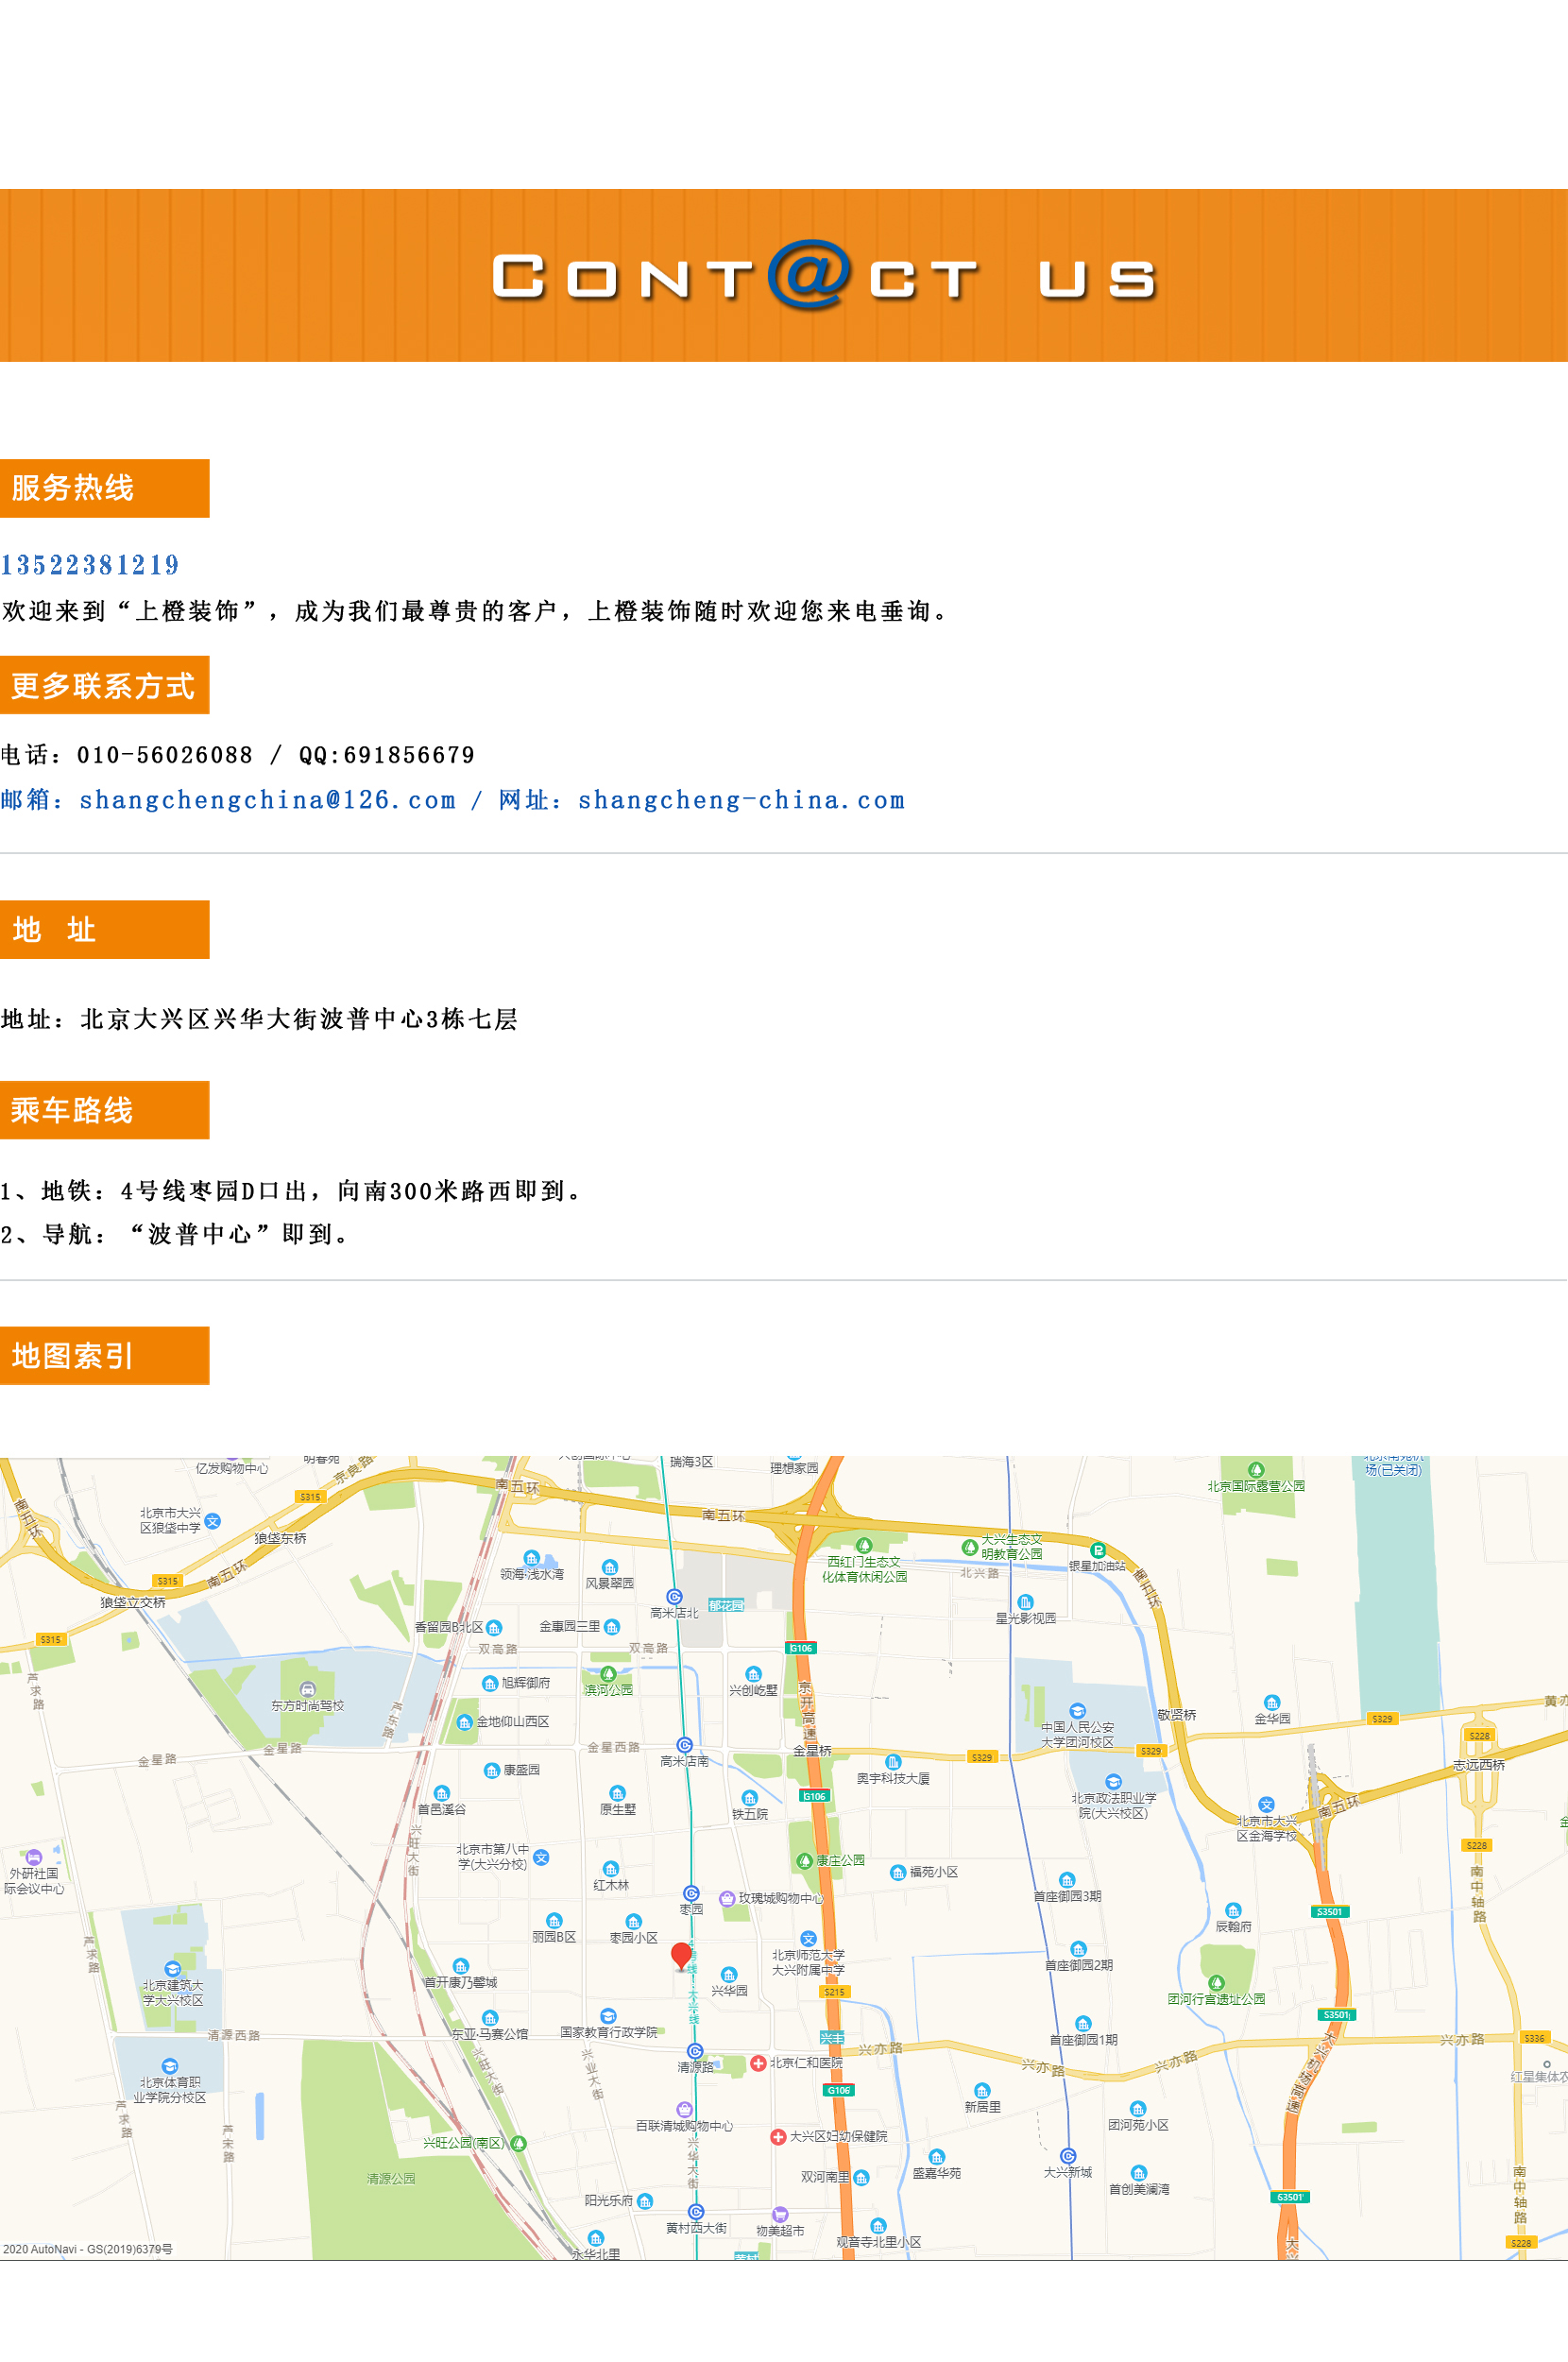
Task: Click the 高米店南 metro station icon
Action: (x=685, y=1745)
